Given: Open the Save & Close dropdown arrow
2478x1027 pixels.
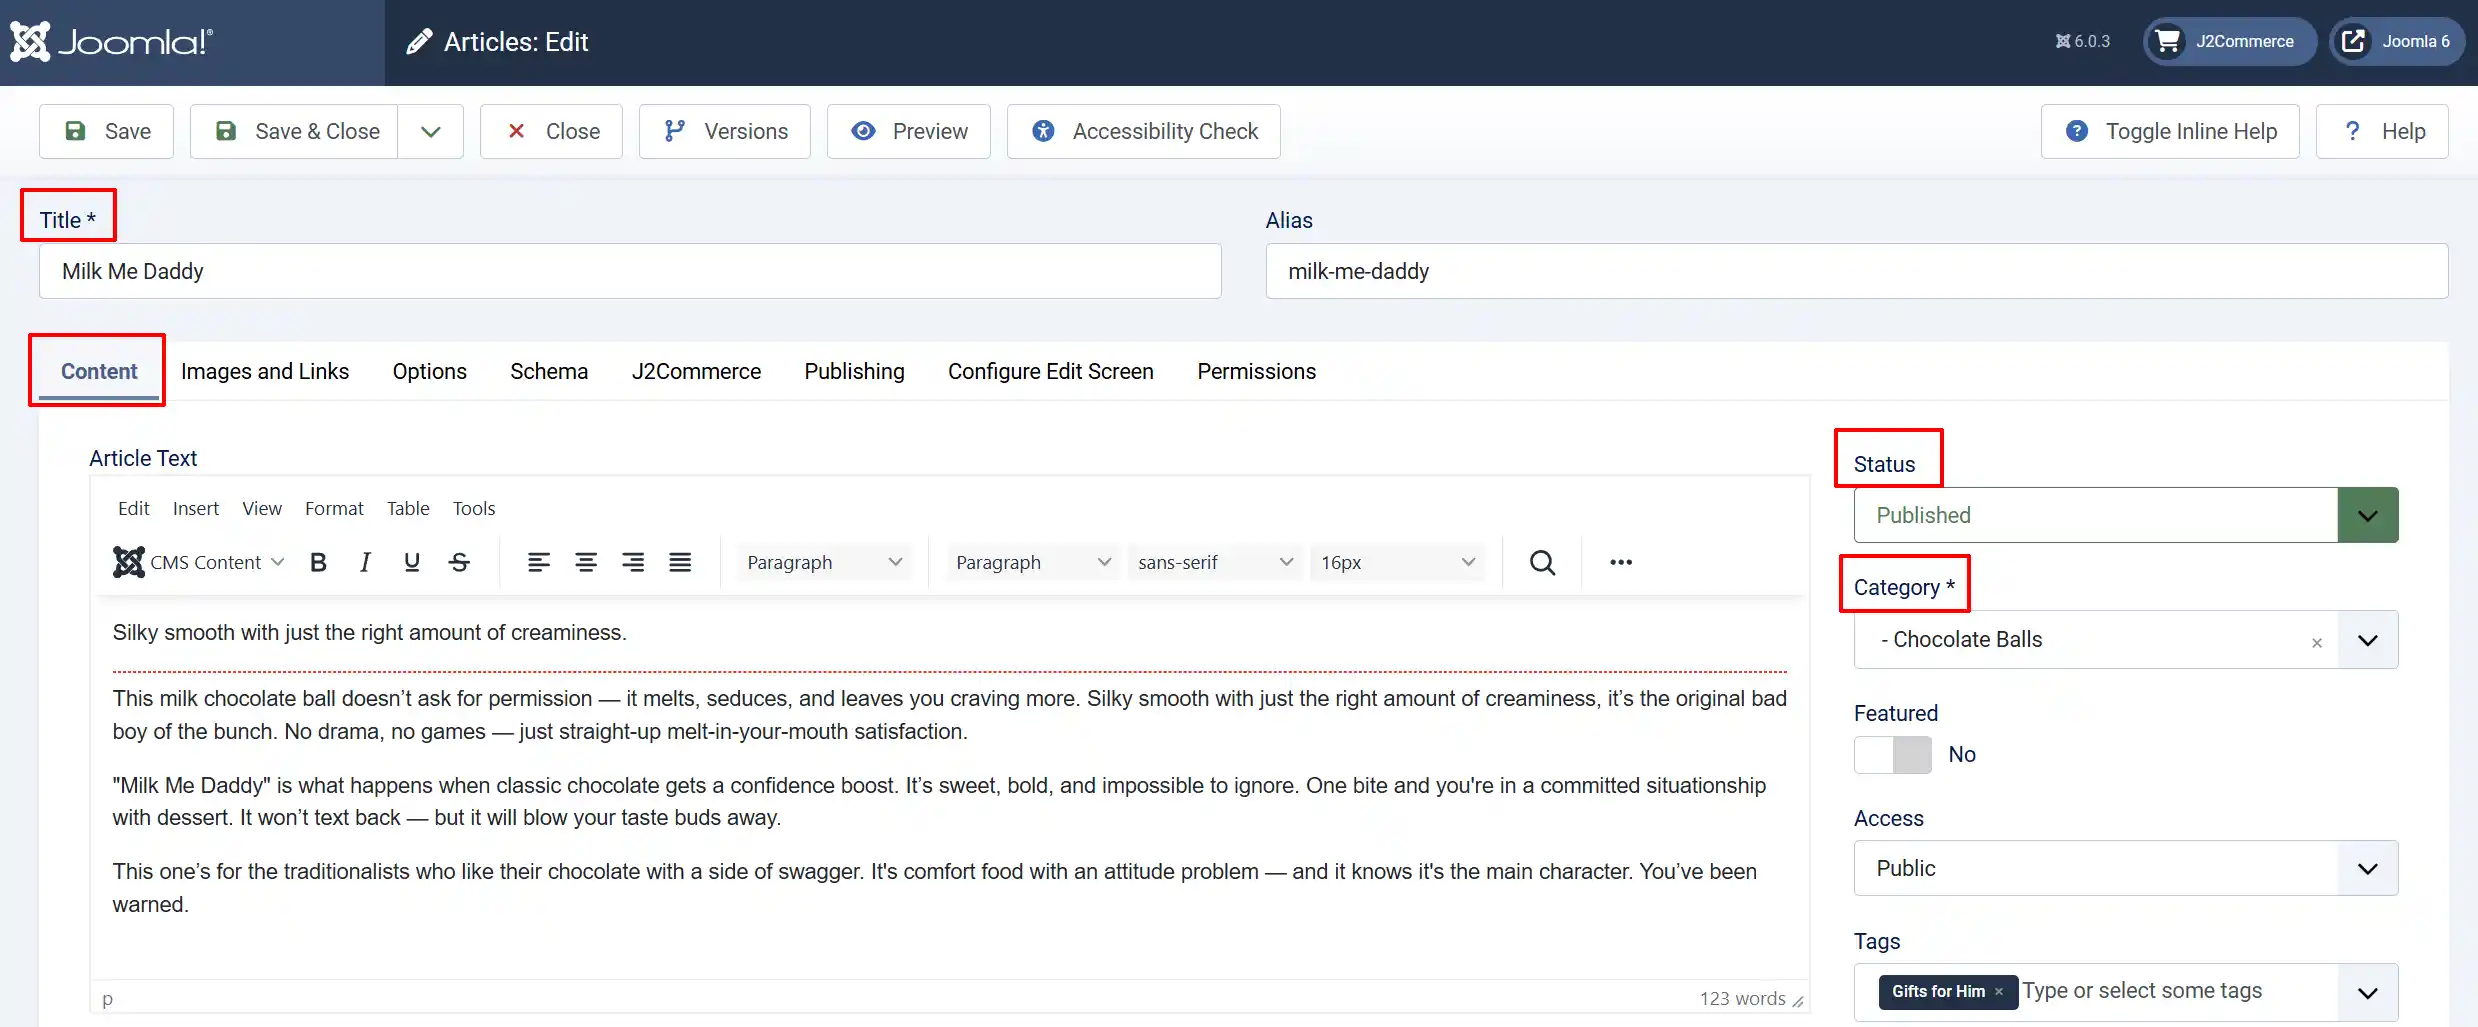Looking at the screenshot, I should click(431, 131).
